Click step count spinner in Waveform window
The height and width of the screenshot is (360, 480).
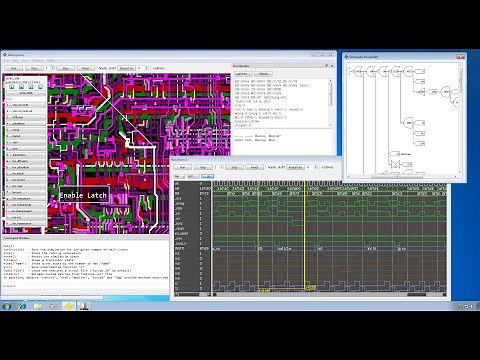click(222, 167)
